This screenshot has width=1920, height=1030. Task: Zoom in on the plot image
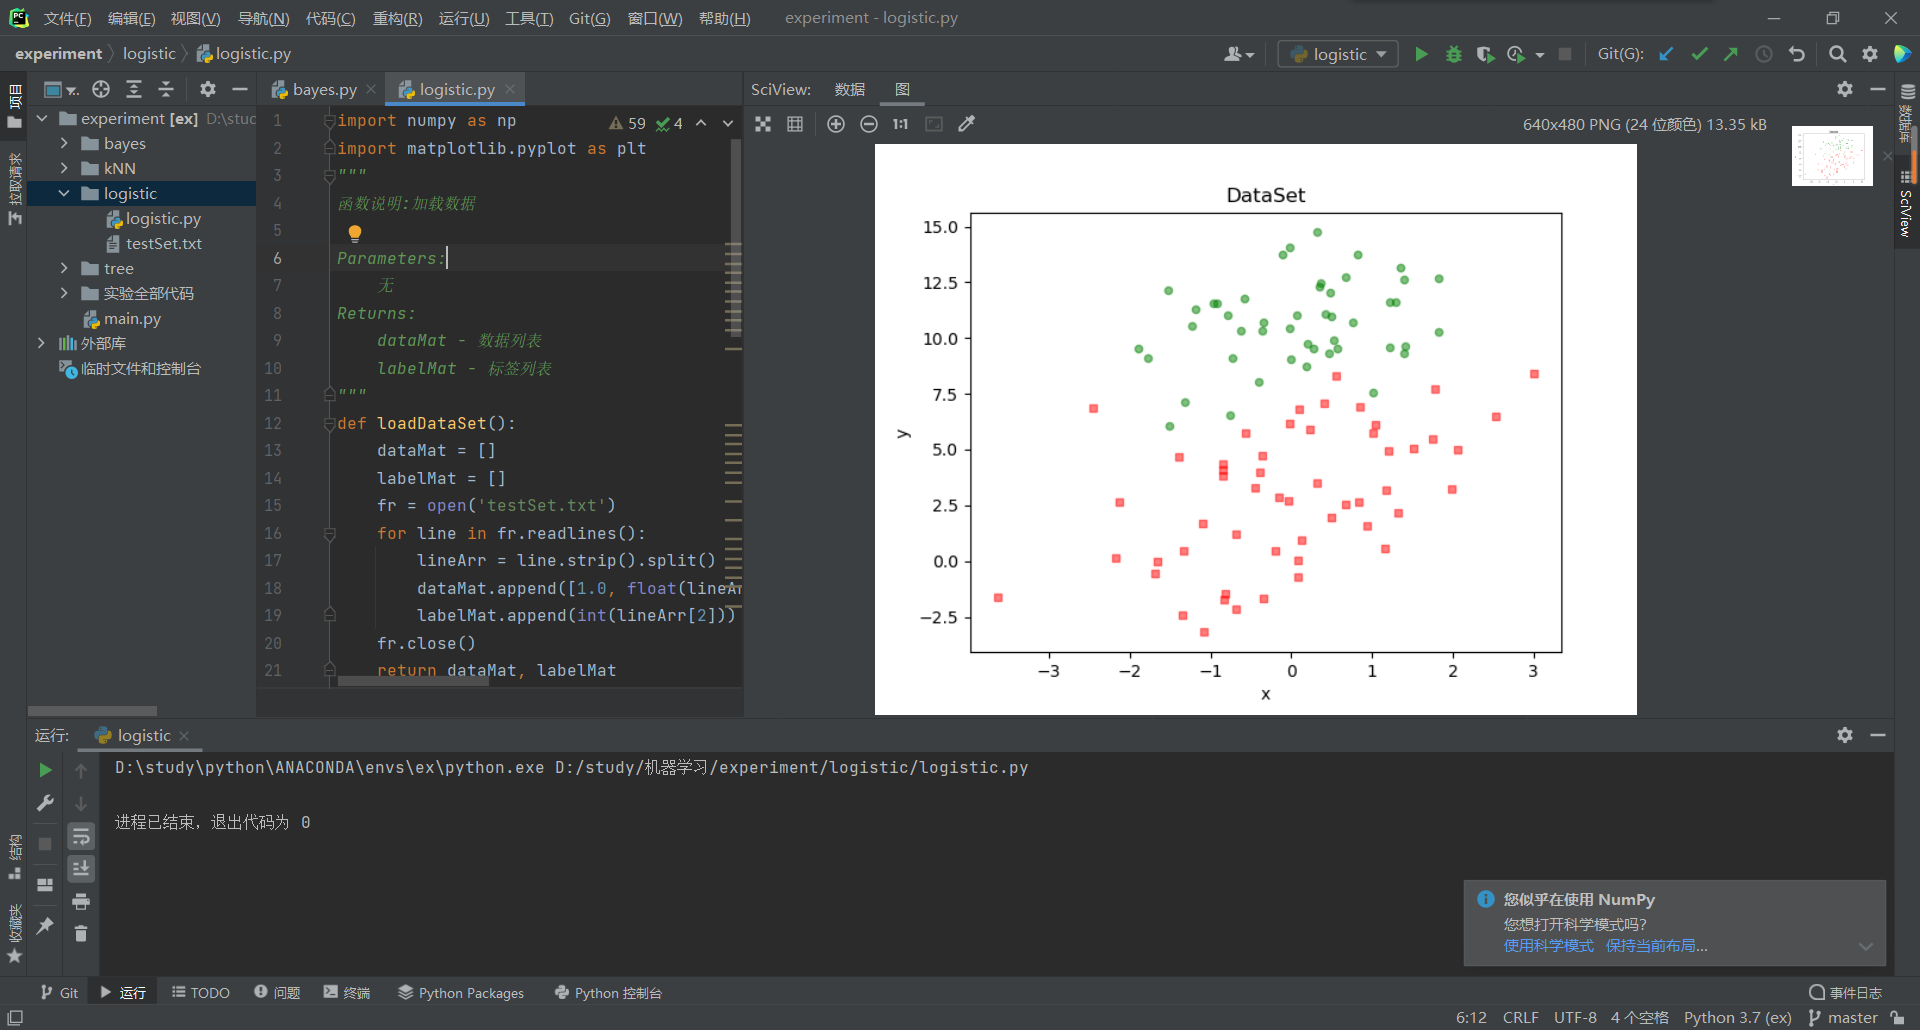click(x=836, y=124)
